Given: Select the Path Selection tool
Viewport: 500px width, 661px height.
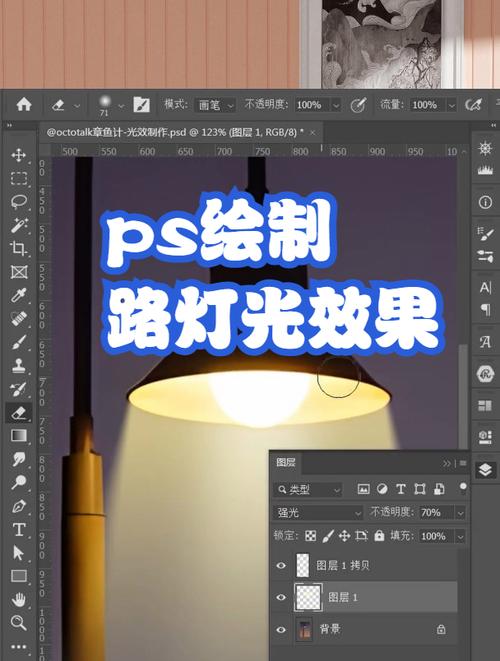Looking at the screenshot, I should point(19,552).
